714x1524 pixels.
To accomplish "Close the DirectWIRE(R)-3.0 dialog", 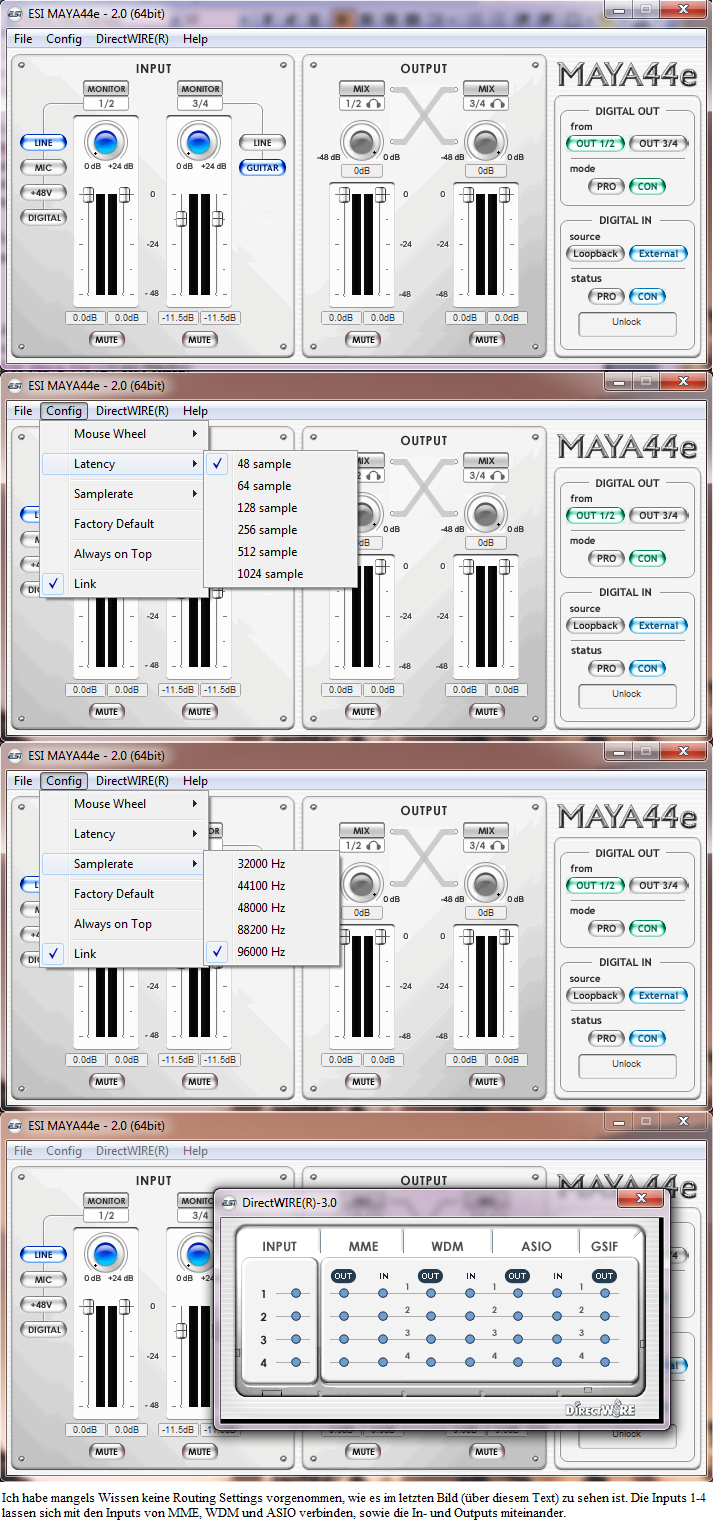I will (x=641, y=1198).
